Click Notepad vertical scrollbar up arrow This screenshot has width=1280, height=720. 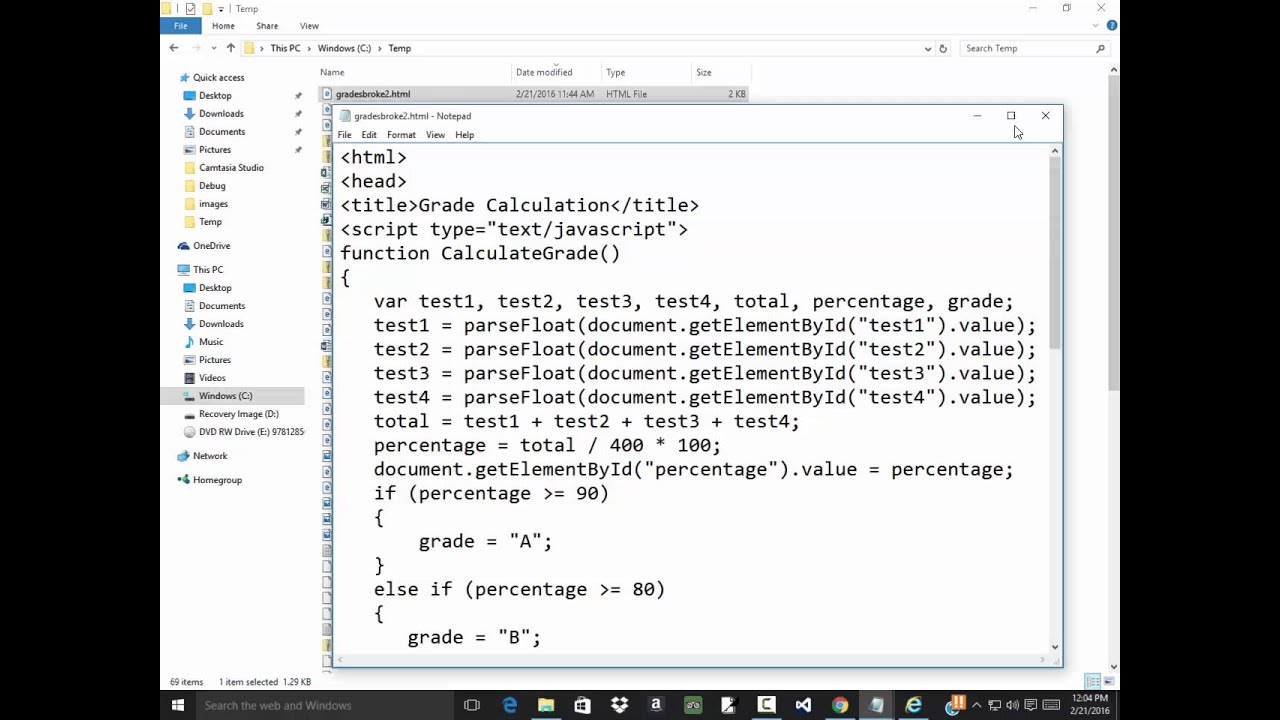1055,151
